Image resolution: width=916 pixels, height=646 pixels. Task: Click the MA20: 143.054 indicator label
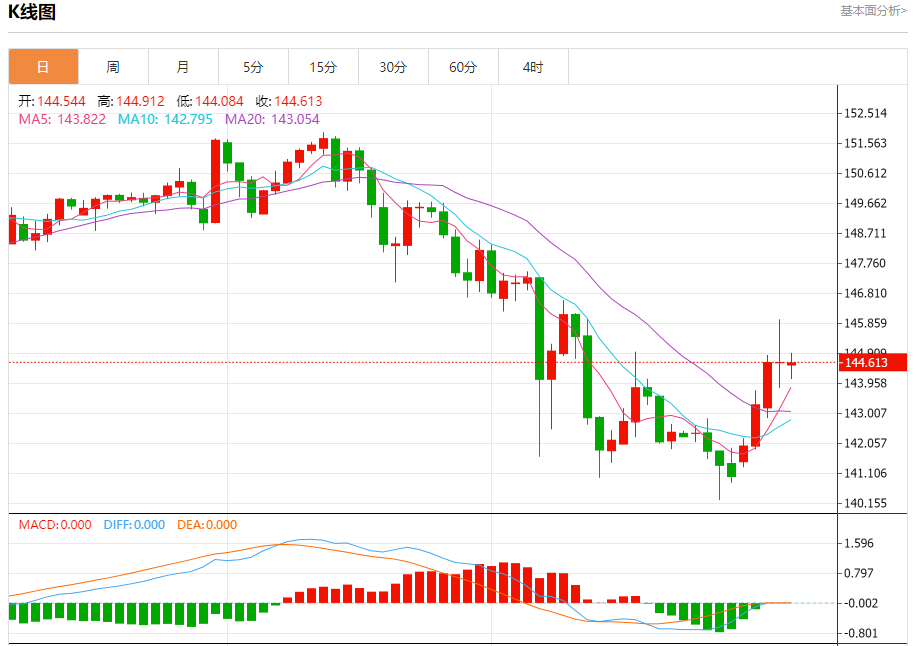pyautogui.click(x=272, y=119)
